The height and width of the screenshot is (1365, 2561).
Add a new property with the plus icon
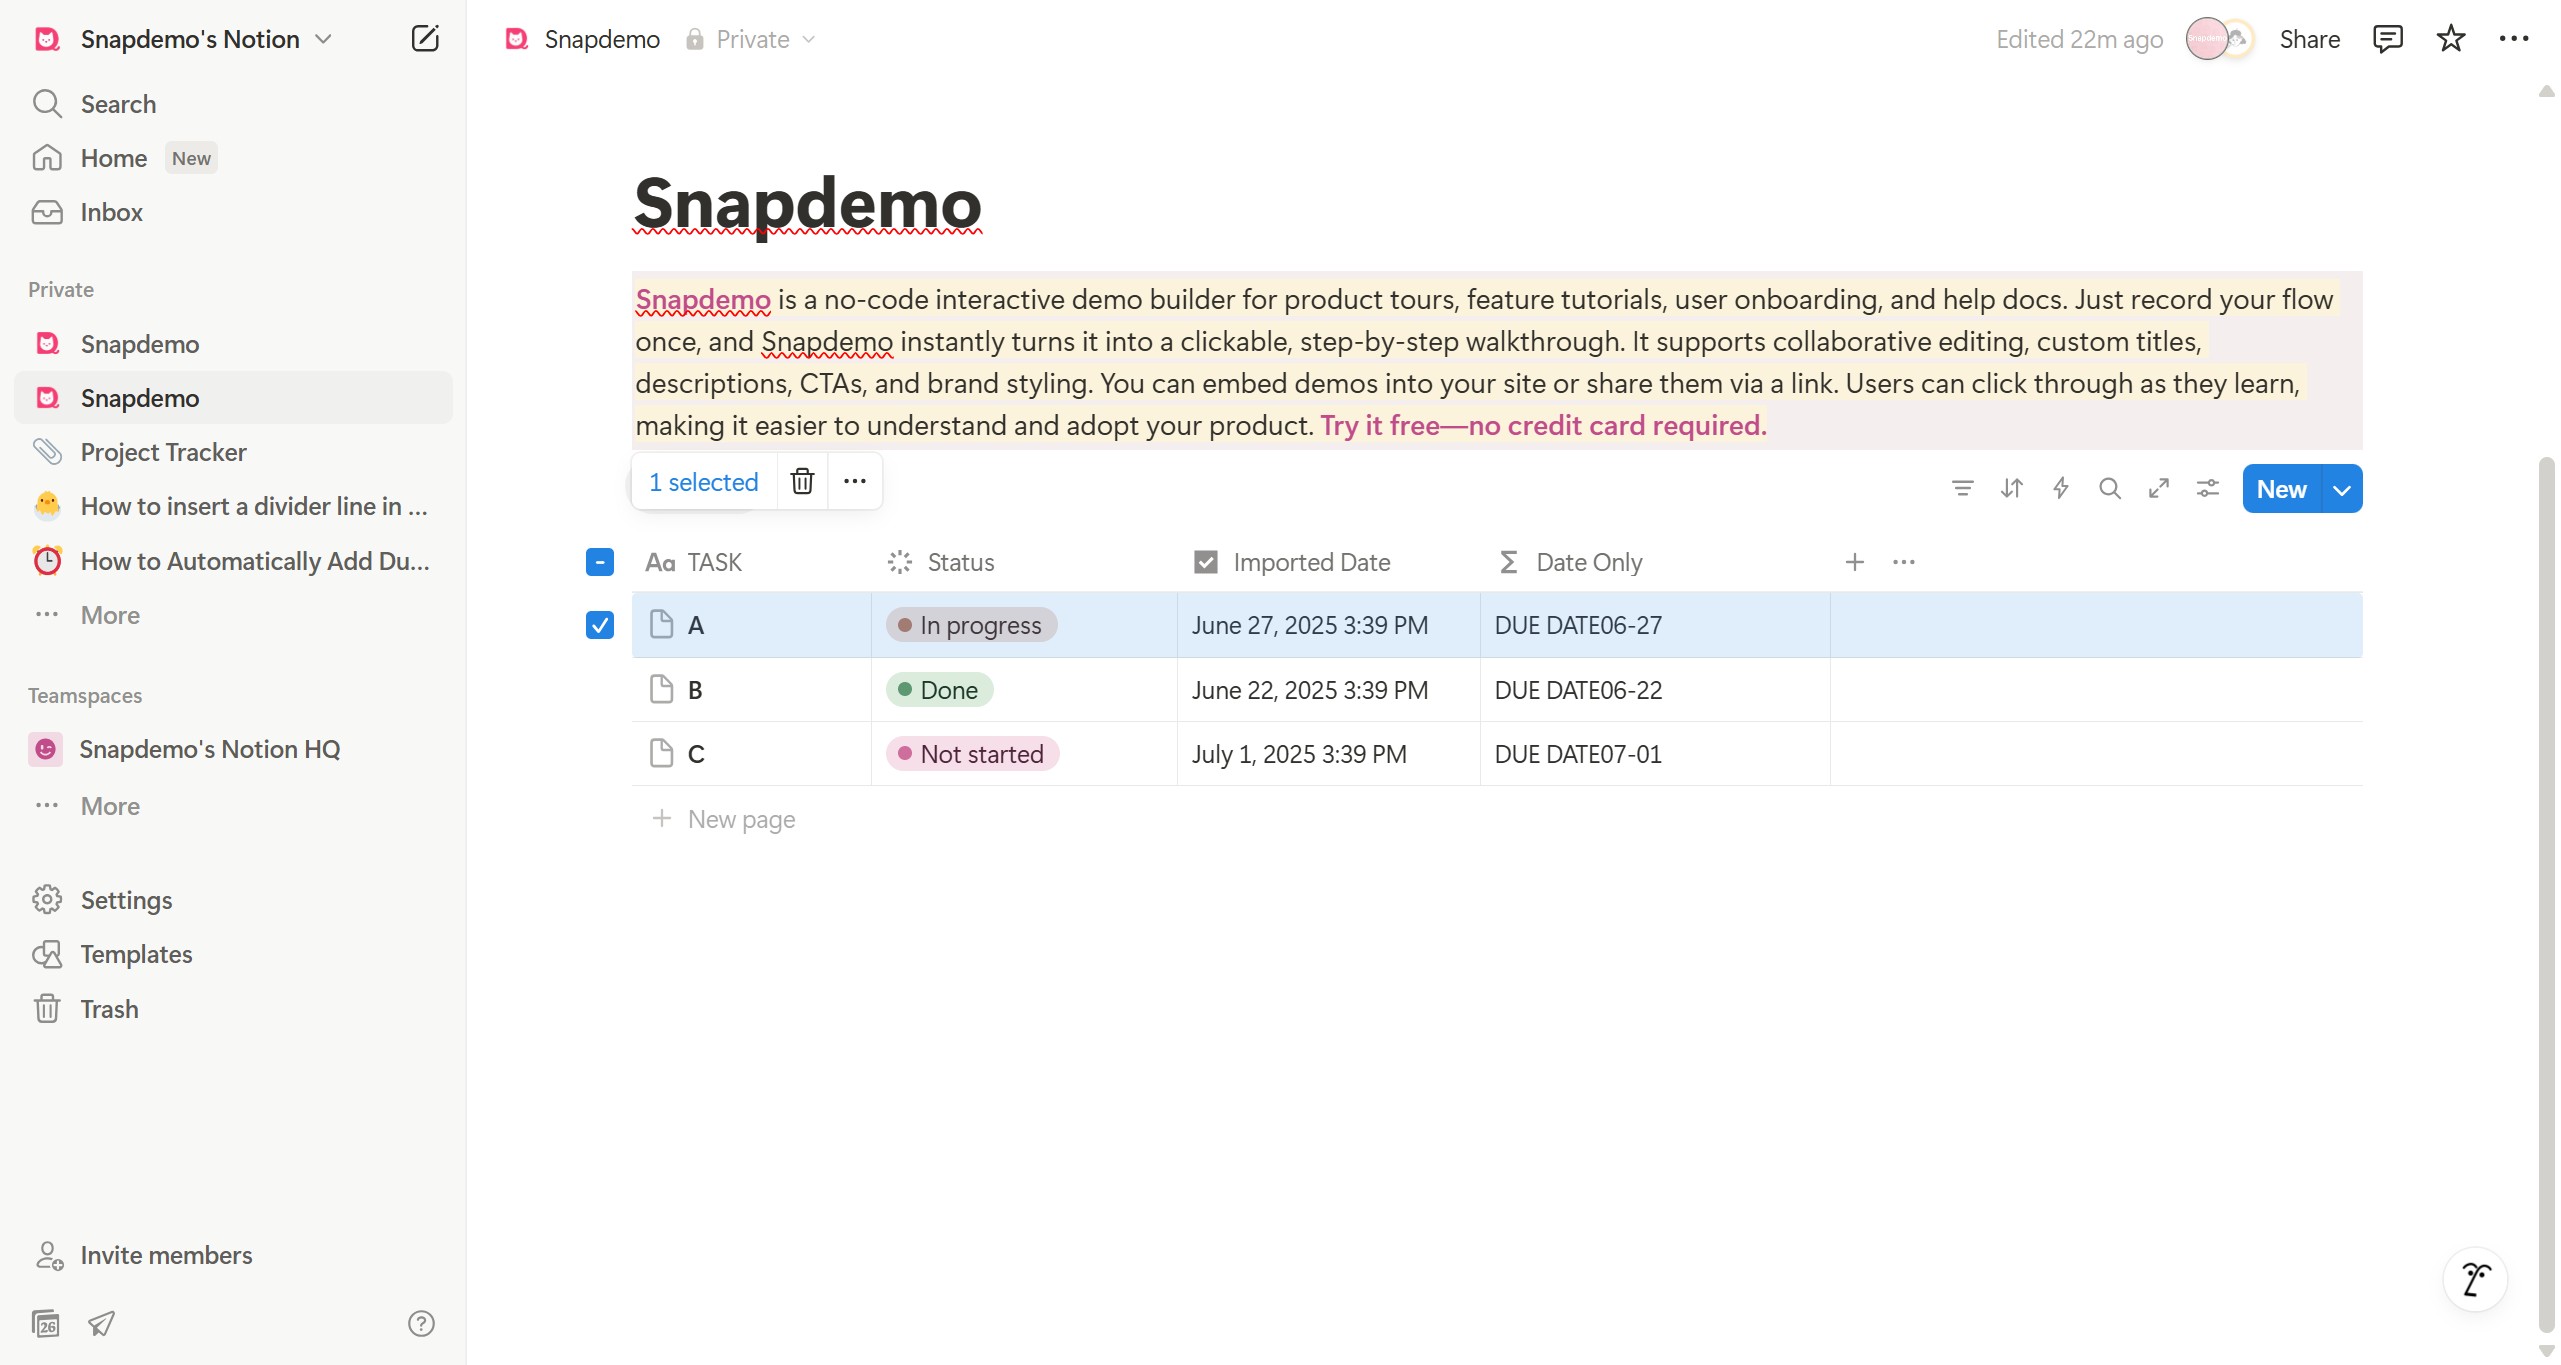pos(1854,562)
